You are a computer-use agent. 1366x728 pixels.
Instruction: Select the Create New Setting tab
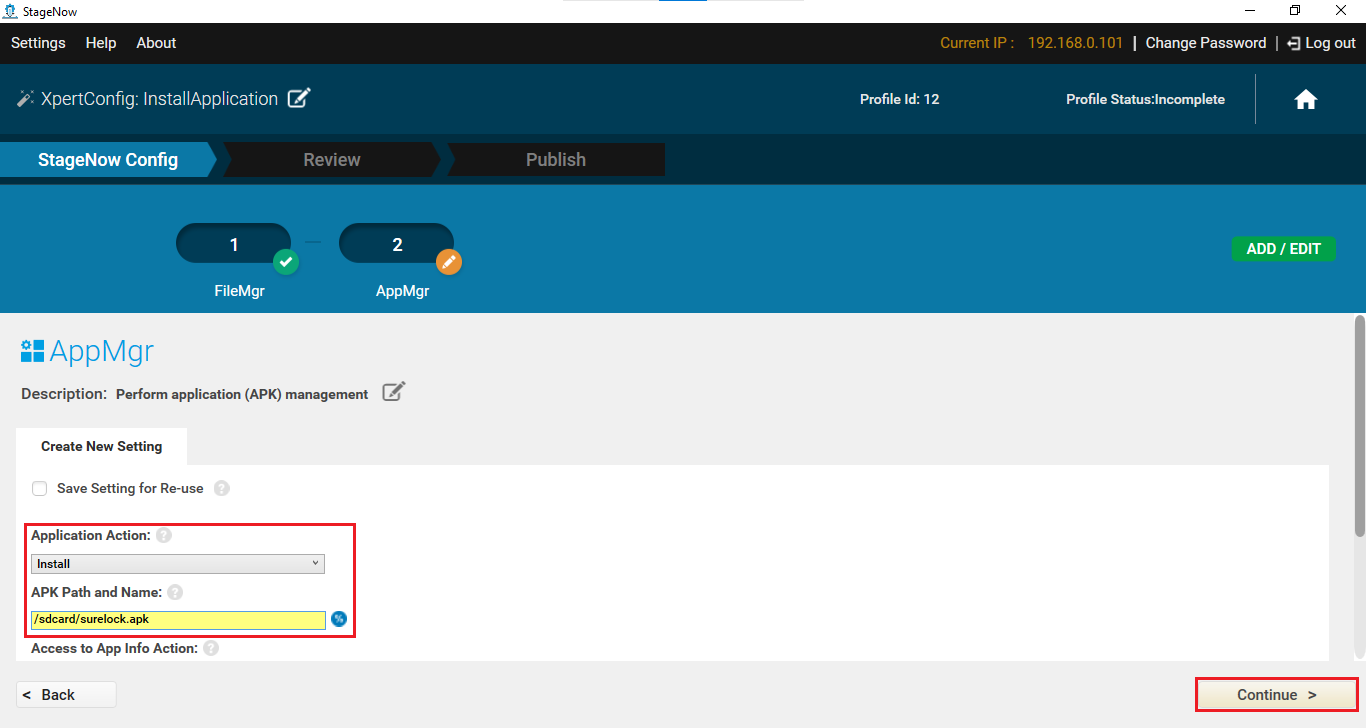[x=101, y=446]
